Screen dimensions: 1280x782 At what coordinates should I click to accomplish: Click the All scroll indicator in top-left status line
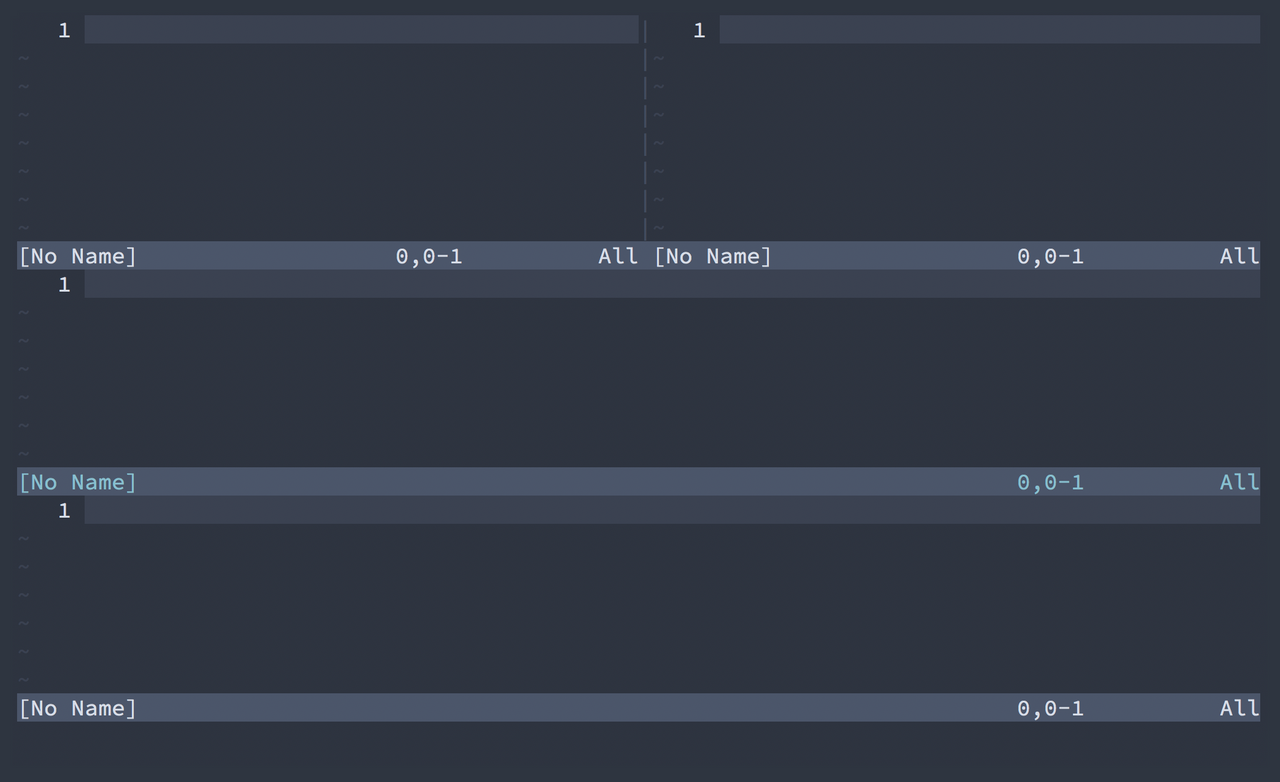[618, 256]
